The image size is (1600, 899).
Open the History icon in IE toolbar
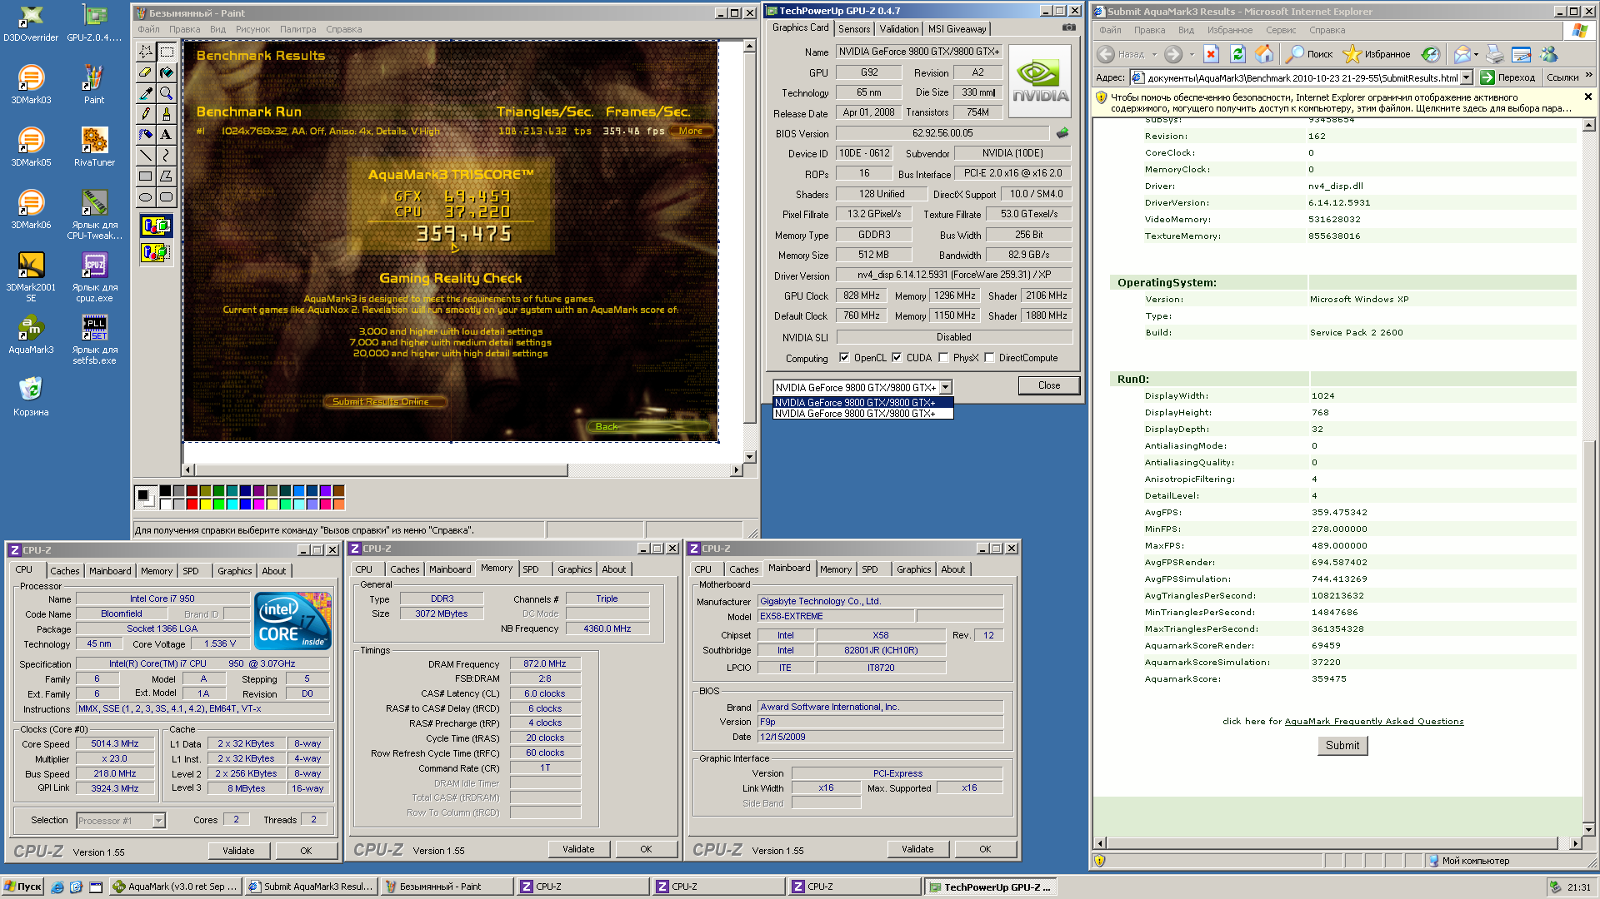(1431, 54)
